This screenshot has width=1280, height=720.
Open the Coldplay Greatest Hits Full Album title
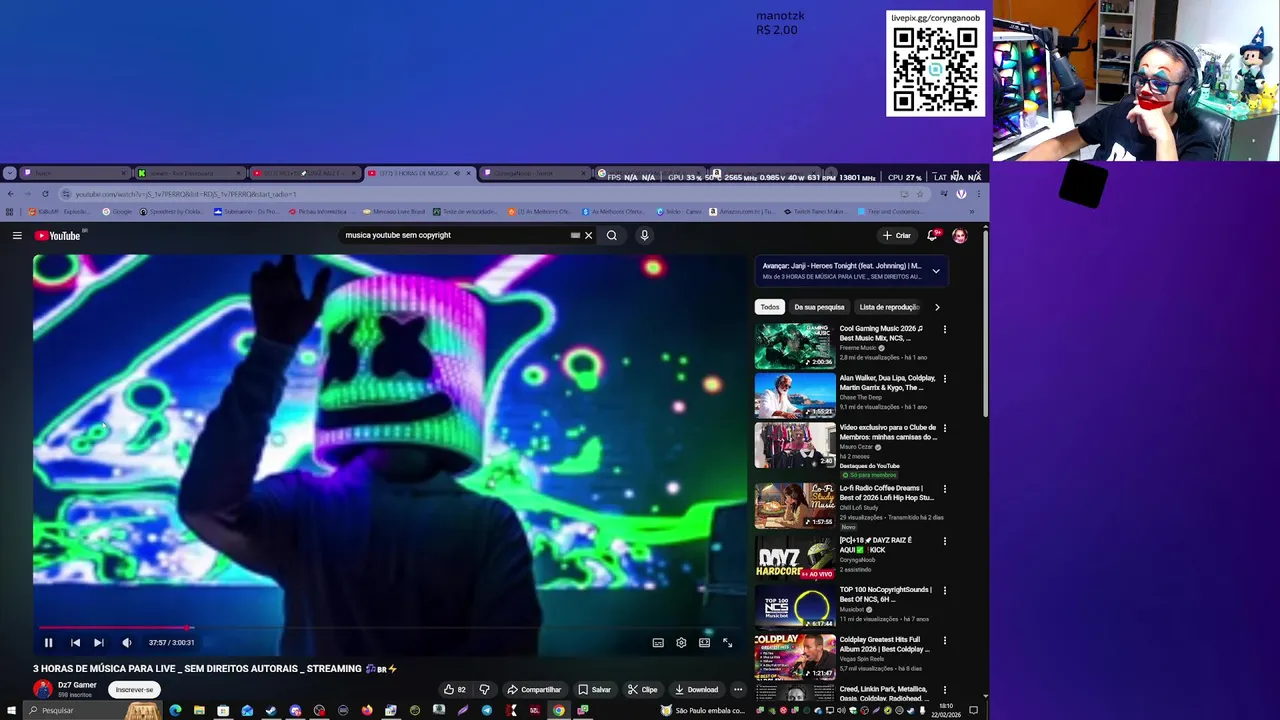[x=885, y=644]
